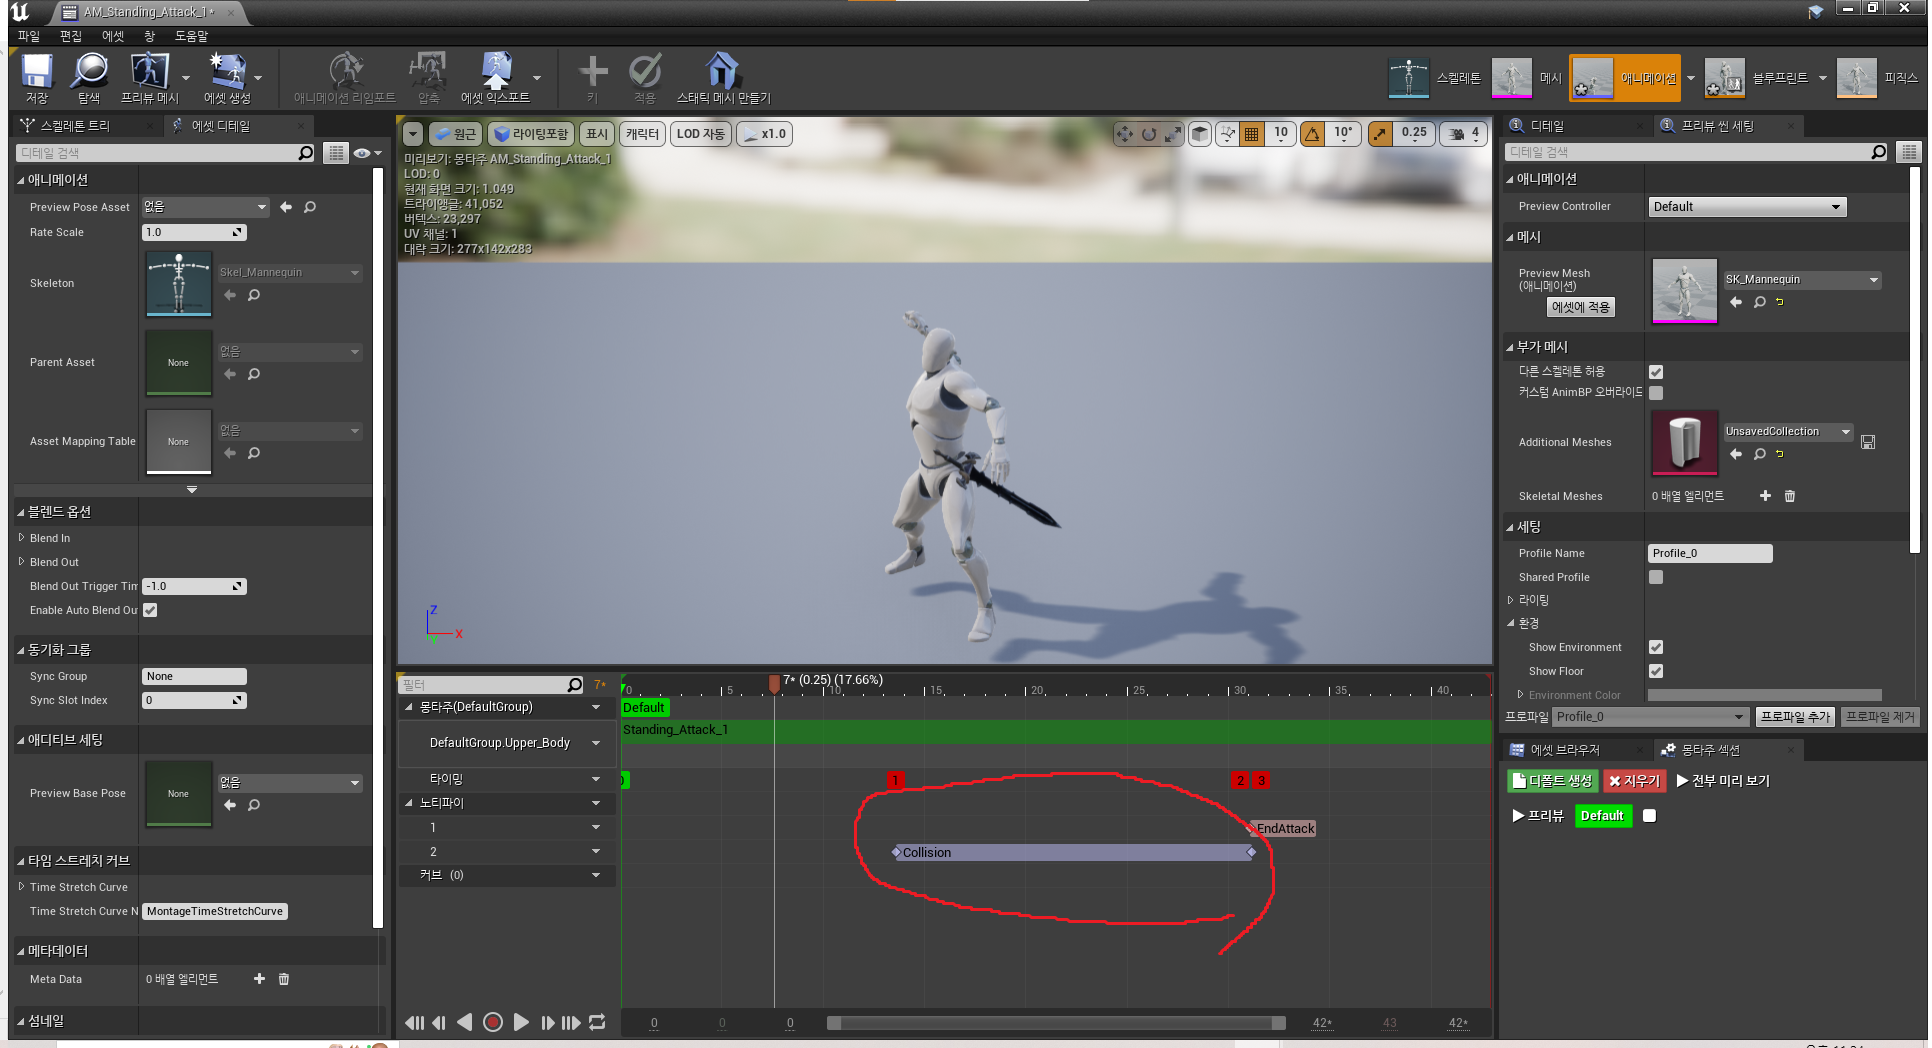Click the Reimport Animation toolbar icon

coord(345,72)
